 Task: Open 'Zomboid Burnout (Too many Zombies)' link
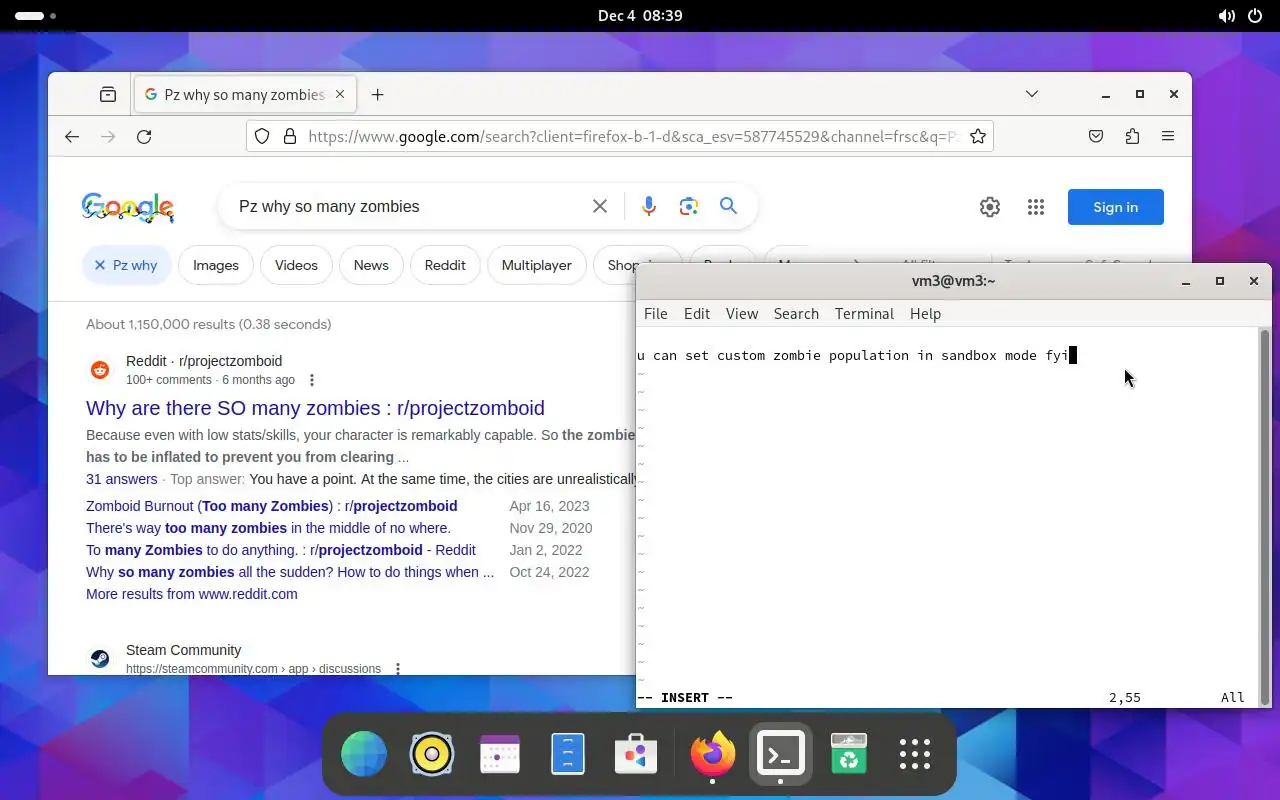[272, 506]
